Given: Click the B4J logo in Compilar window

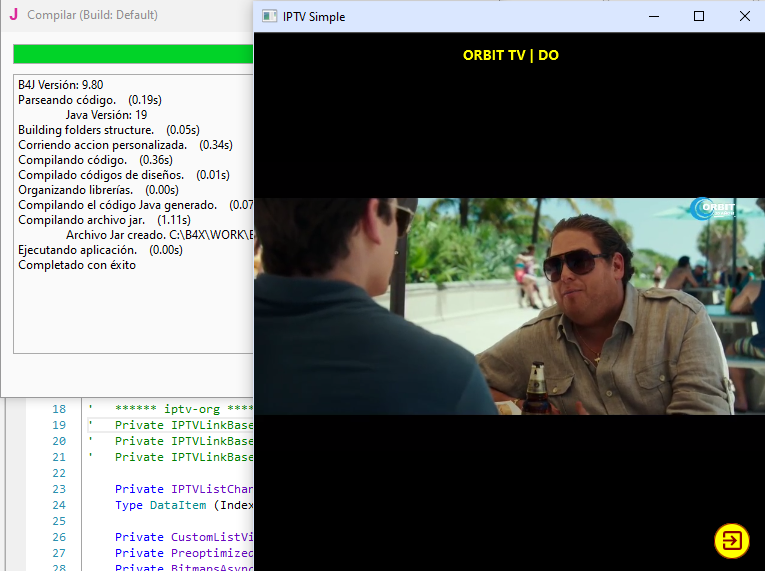Looking at the screenshot, I should (x=14, y=15).
